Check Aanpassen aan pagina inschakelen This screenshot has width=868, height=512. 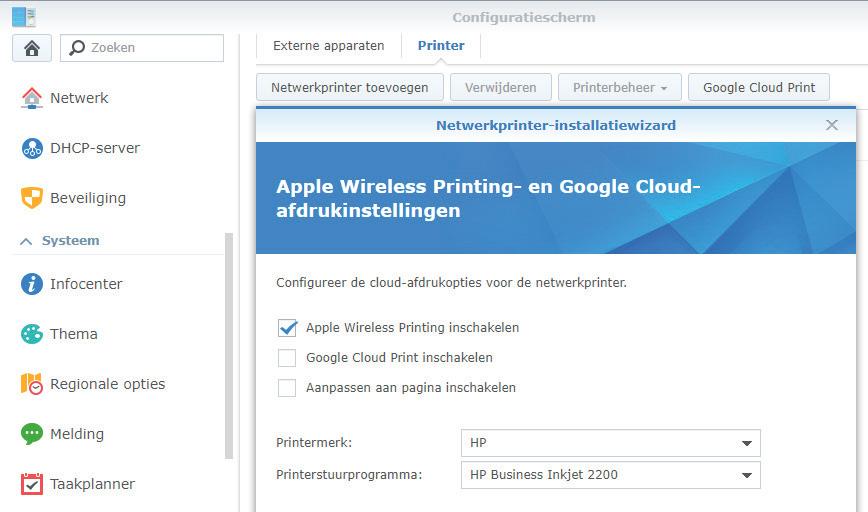pyautogui.click(x=288, y=387)
